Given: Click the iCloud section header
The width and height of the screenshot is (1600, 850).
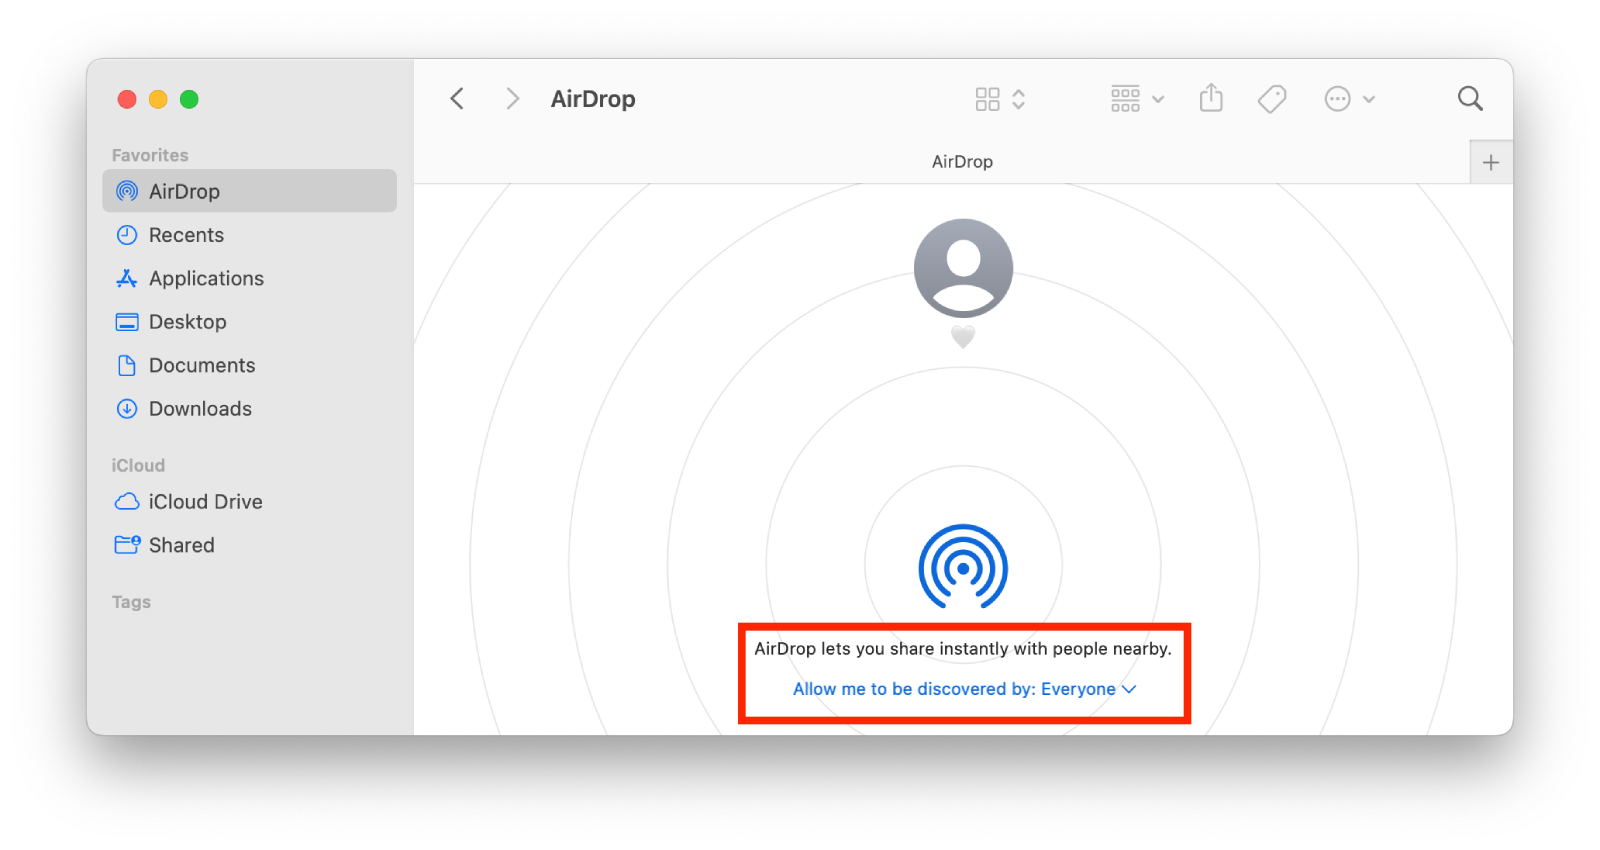Looking at the screenshot, I should coord(138,465).
